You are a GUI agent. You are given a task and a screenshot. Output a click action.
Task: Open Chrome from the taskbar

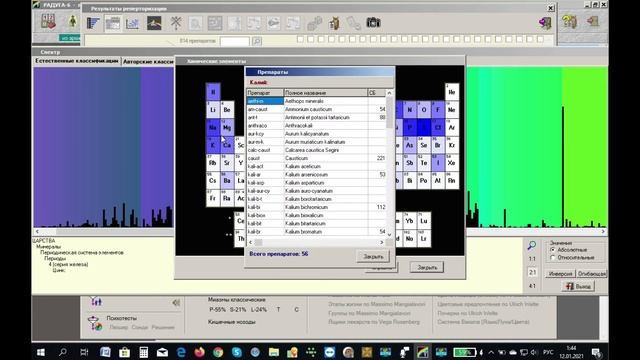click(218, 352)
